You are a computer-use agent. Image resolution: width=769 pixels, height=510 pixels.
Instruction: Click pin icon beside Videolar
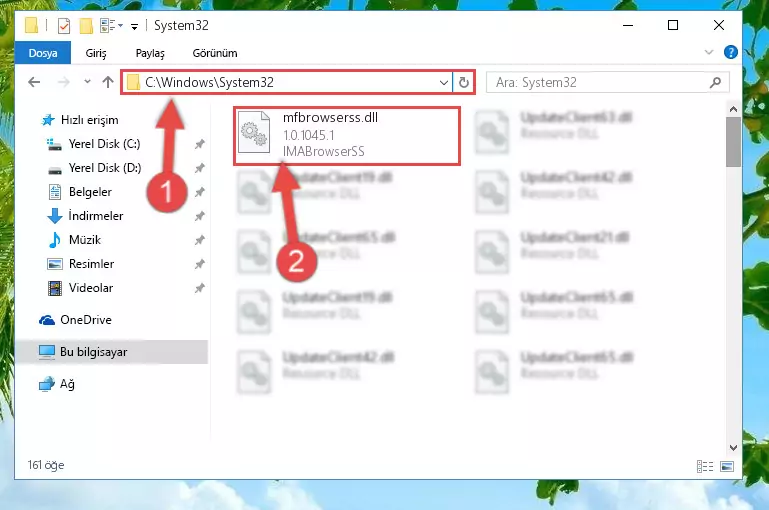coord(200,288)
